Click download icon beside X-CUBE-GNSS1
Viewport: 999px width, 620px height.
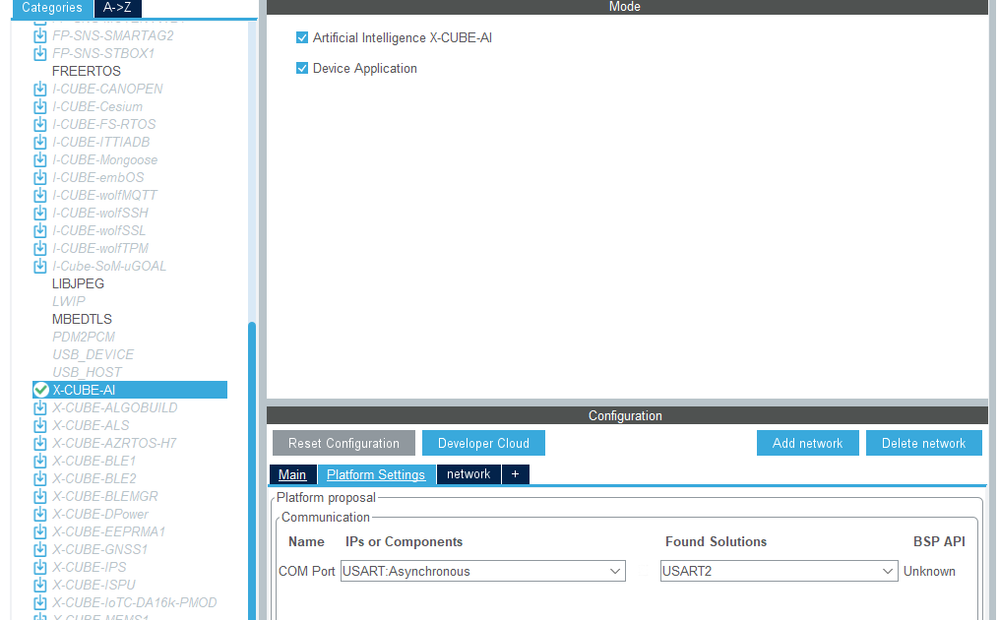click(40, 549)
